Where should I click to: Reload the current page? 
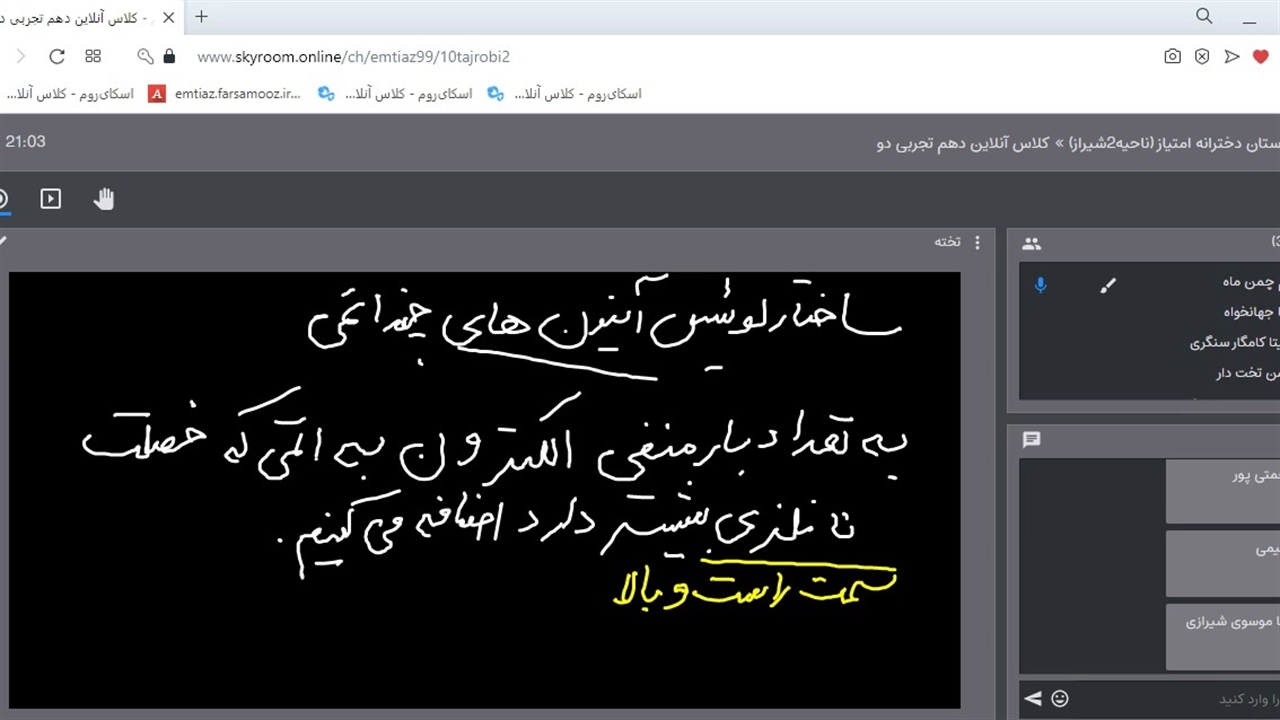[x=57, y=57]
